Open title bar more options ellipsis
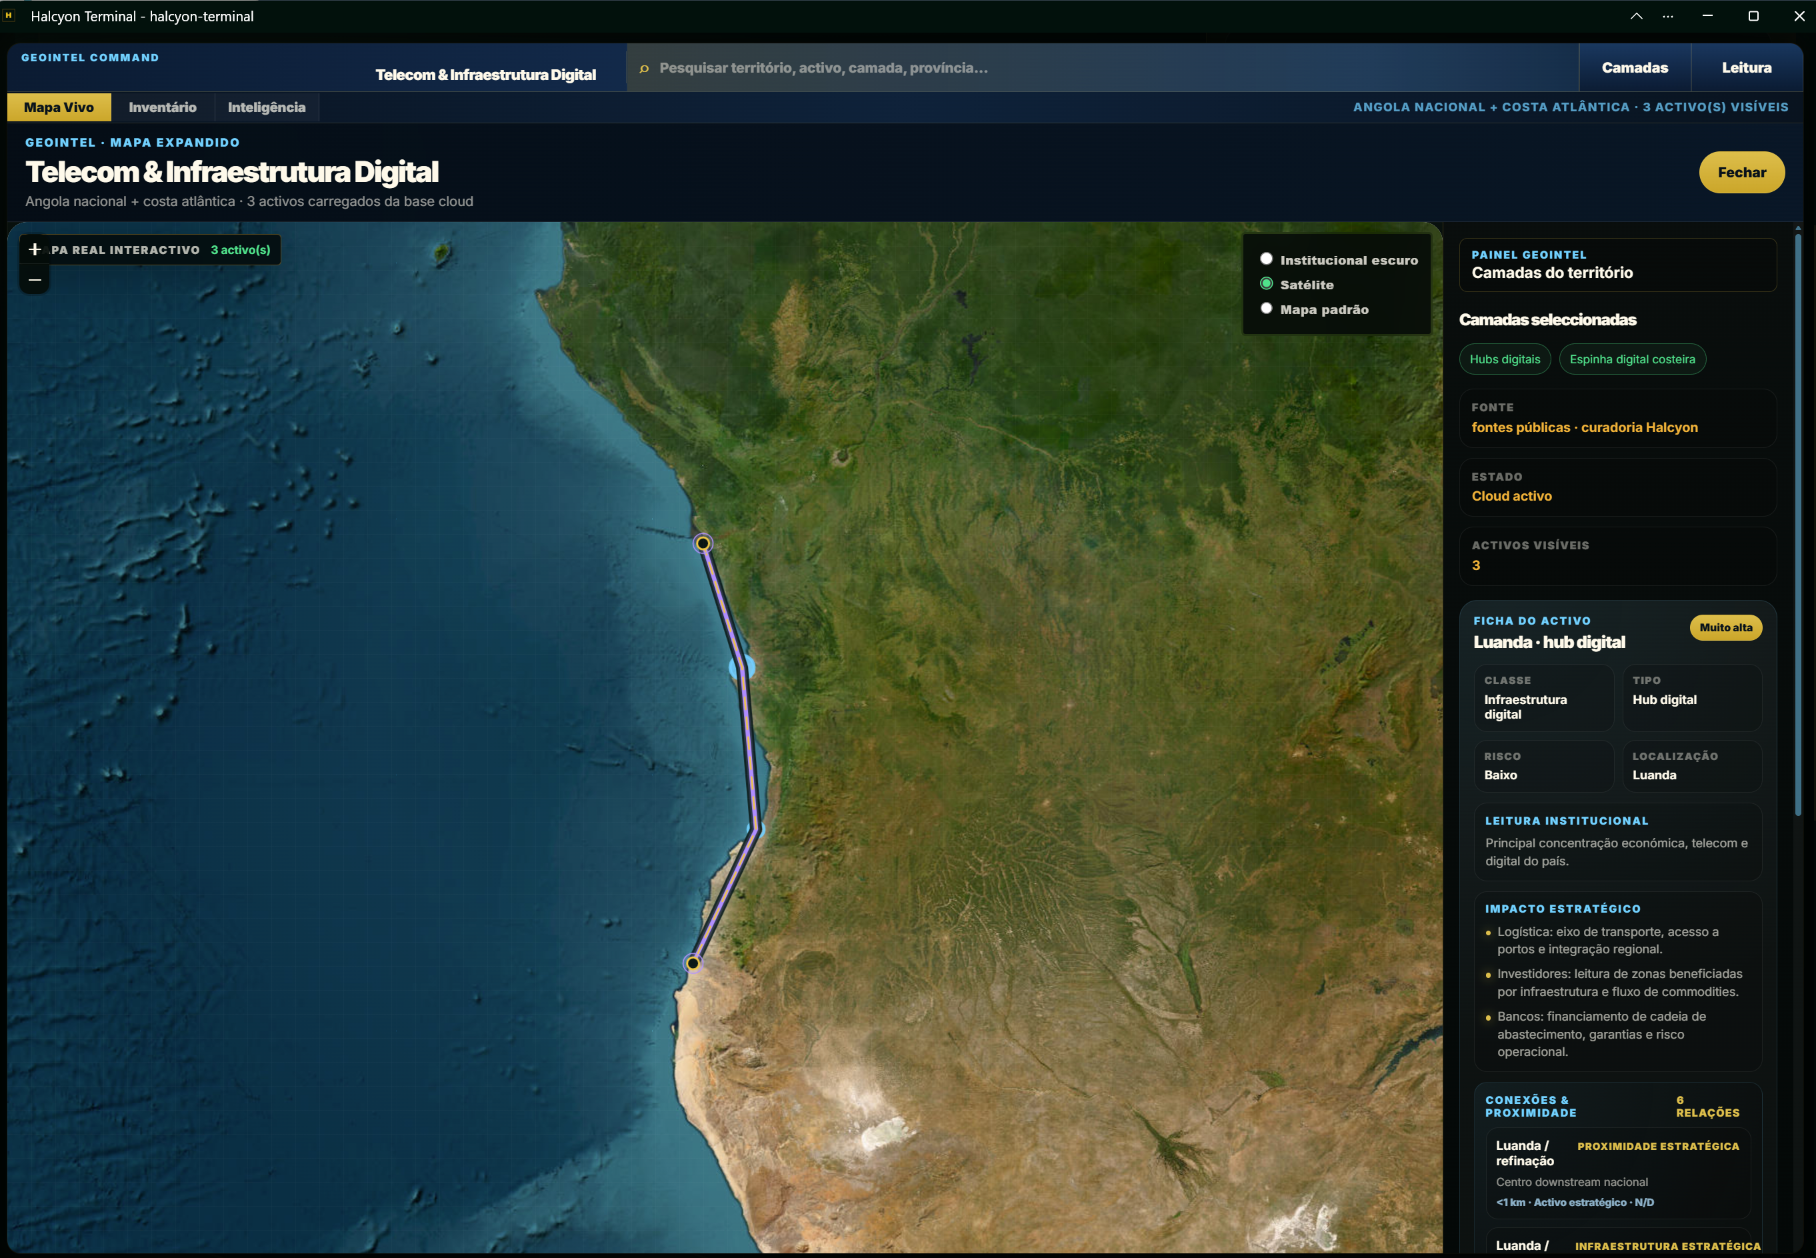This screenshot has height=1258, width=1816. click(x=1668, y=16)
